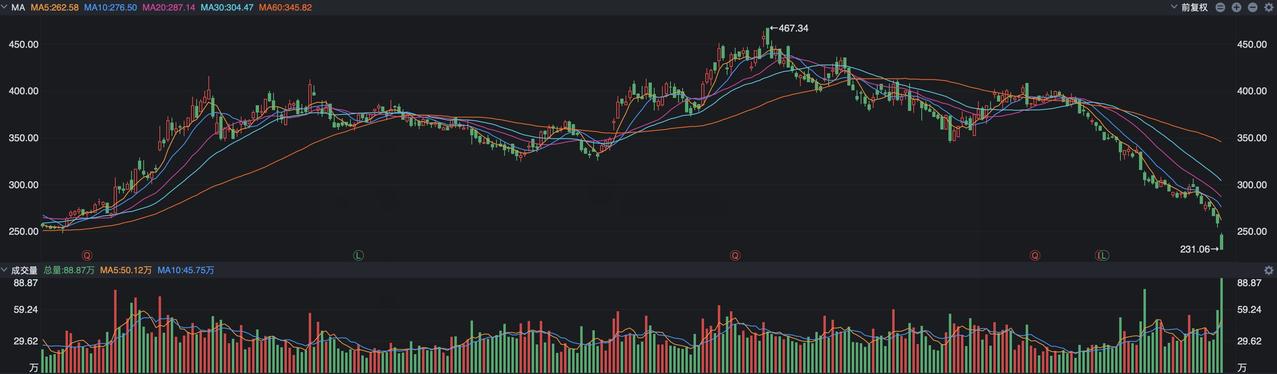Image resolution: width=1277 pixels, height=374 pixels.
Task: Click the 总量:88.87万 volume label
Action: (x=69, y=270)
